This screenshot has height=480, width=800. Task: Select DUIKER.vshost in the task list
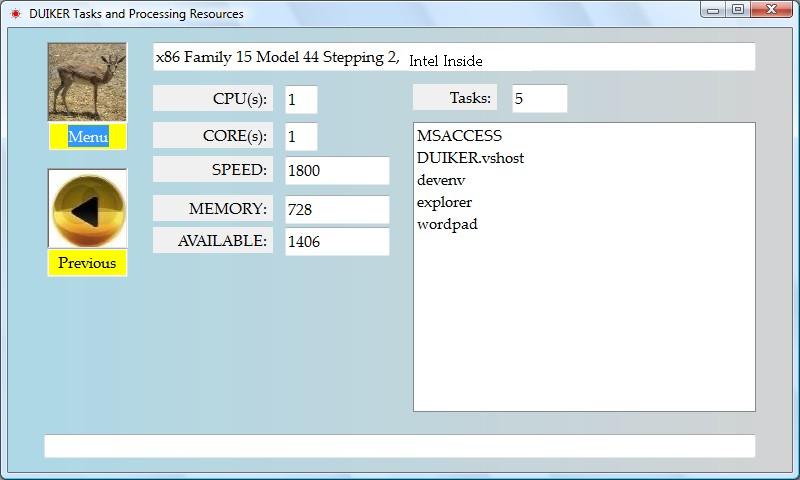tap(470, 158)
